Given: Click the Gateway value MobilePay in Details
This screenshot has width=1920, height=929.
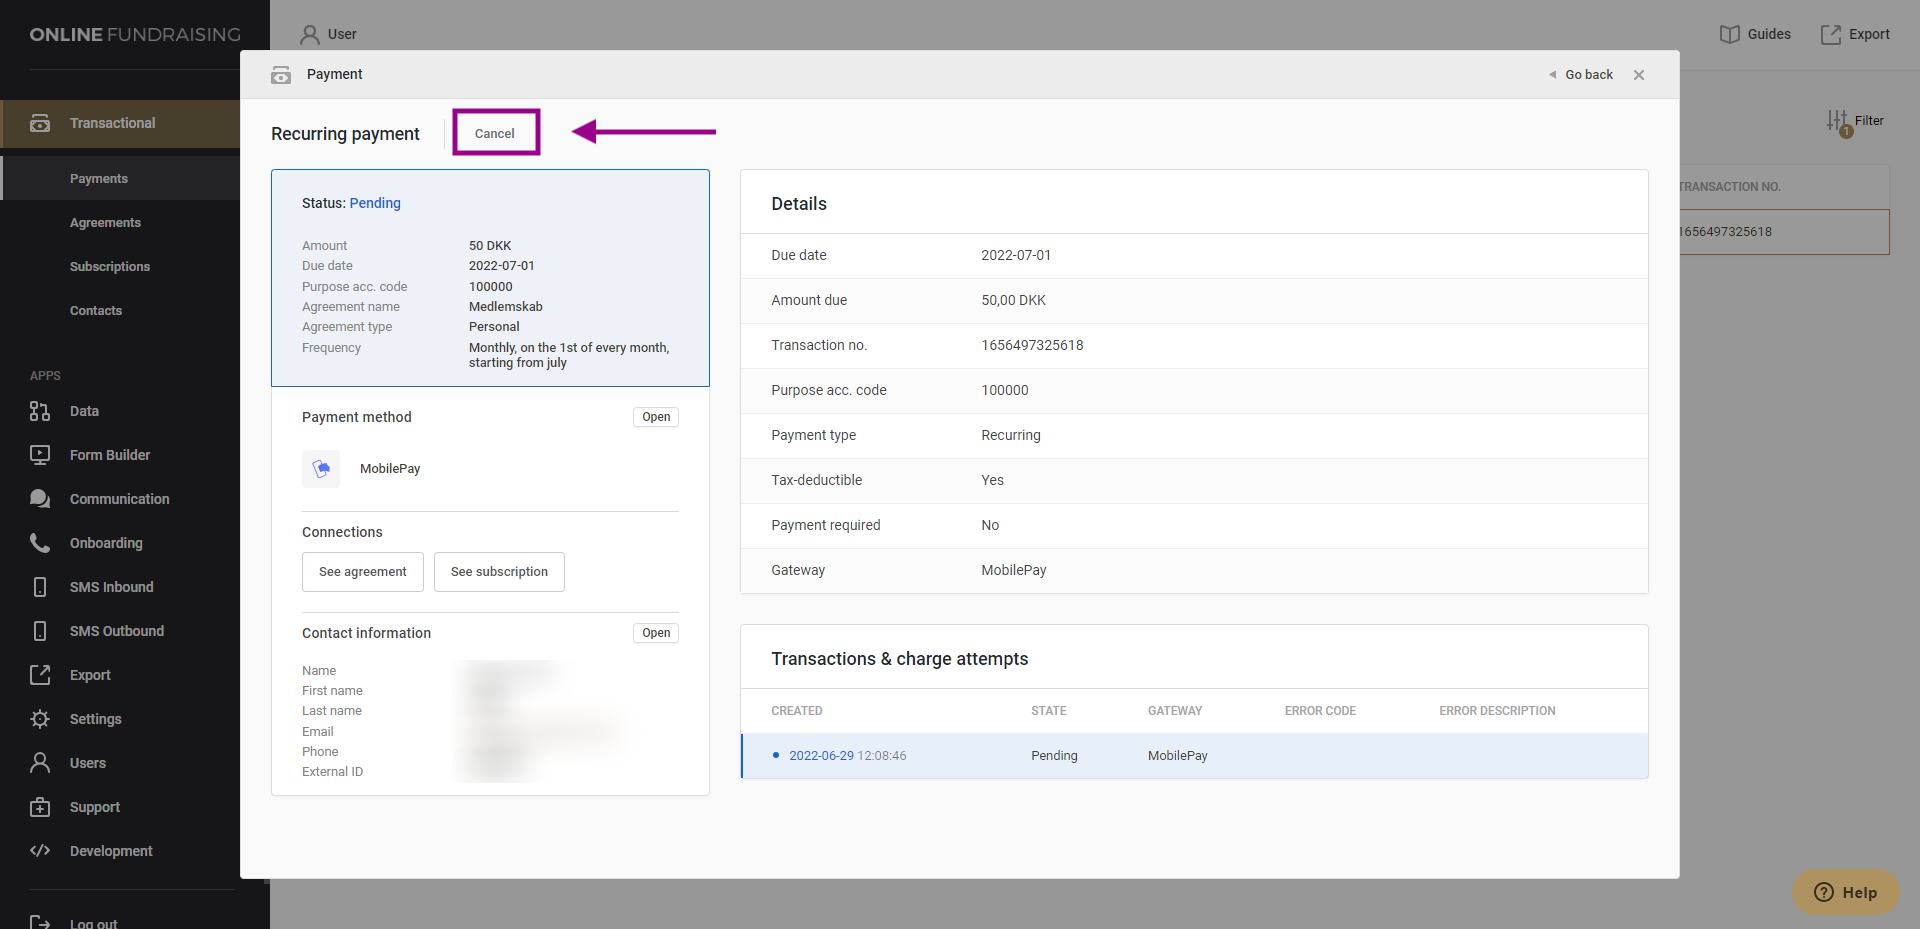Looking at the screenshot, I should click(1014, 570).
